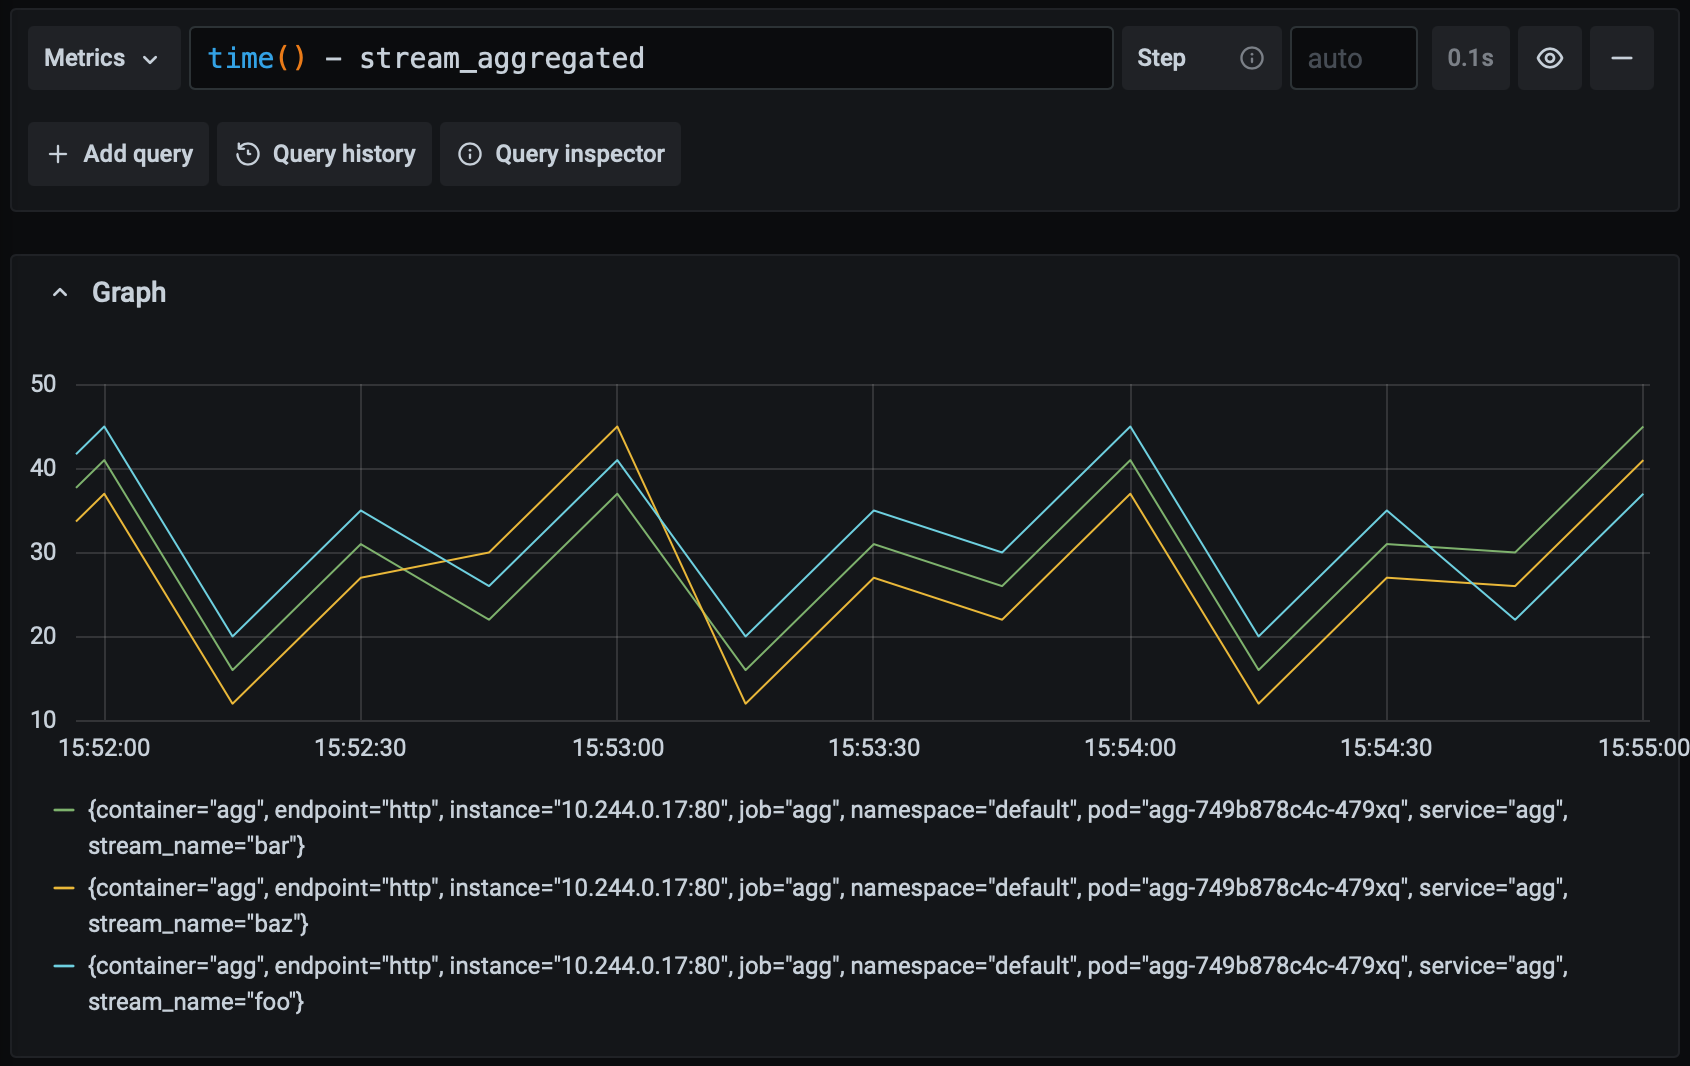Toggle the stream_name="baz" legend series
Screen dimensions: 1690x1066
826,888
